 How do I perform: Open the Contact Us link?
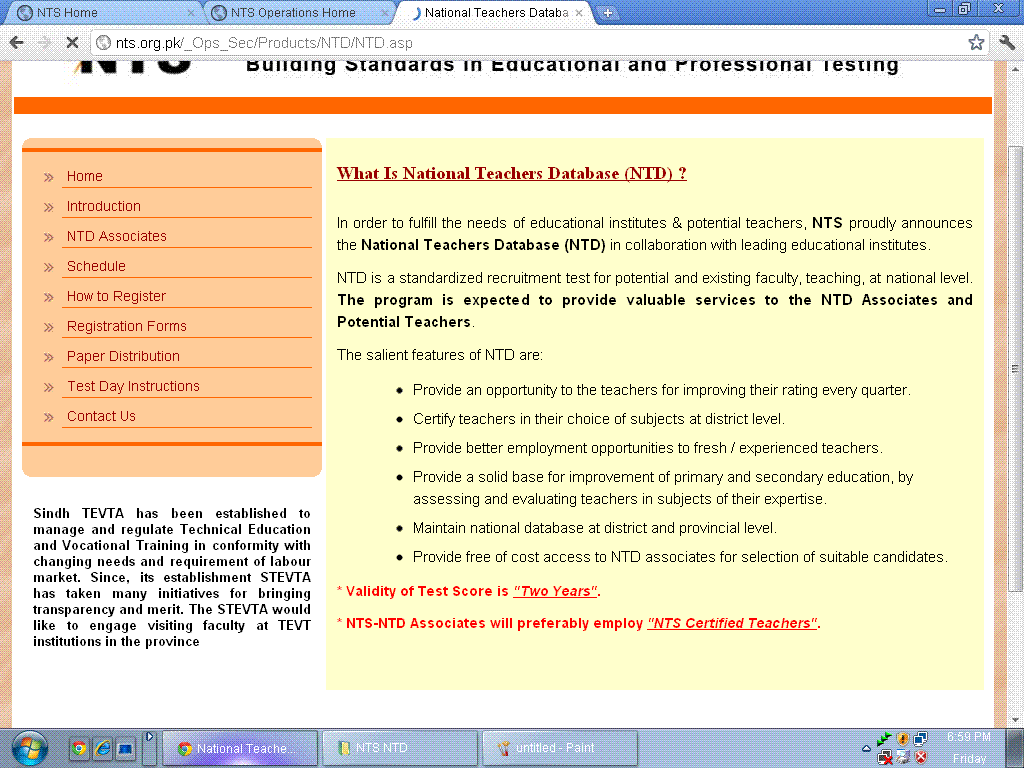point(101,417)
